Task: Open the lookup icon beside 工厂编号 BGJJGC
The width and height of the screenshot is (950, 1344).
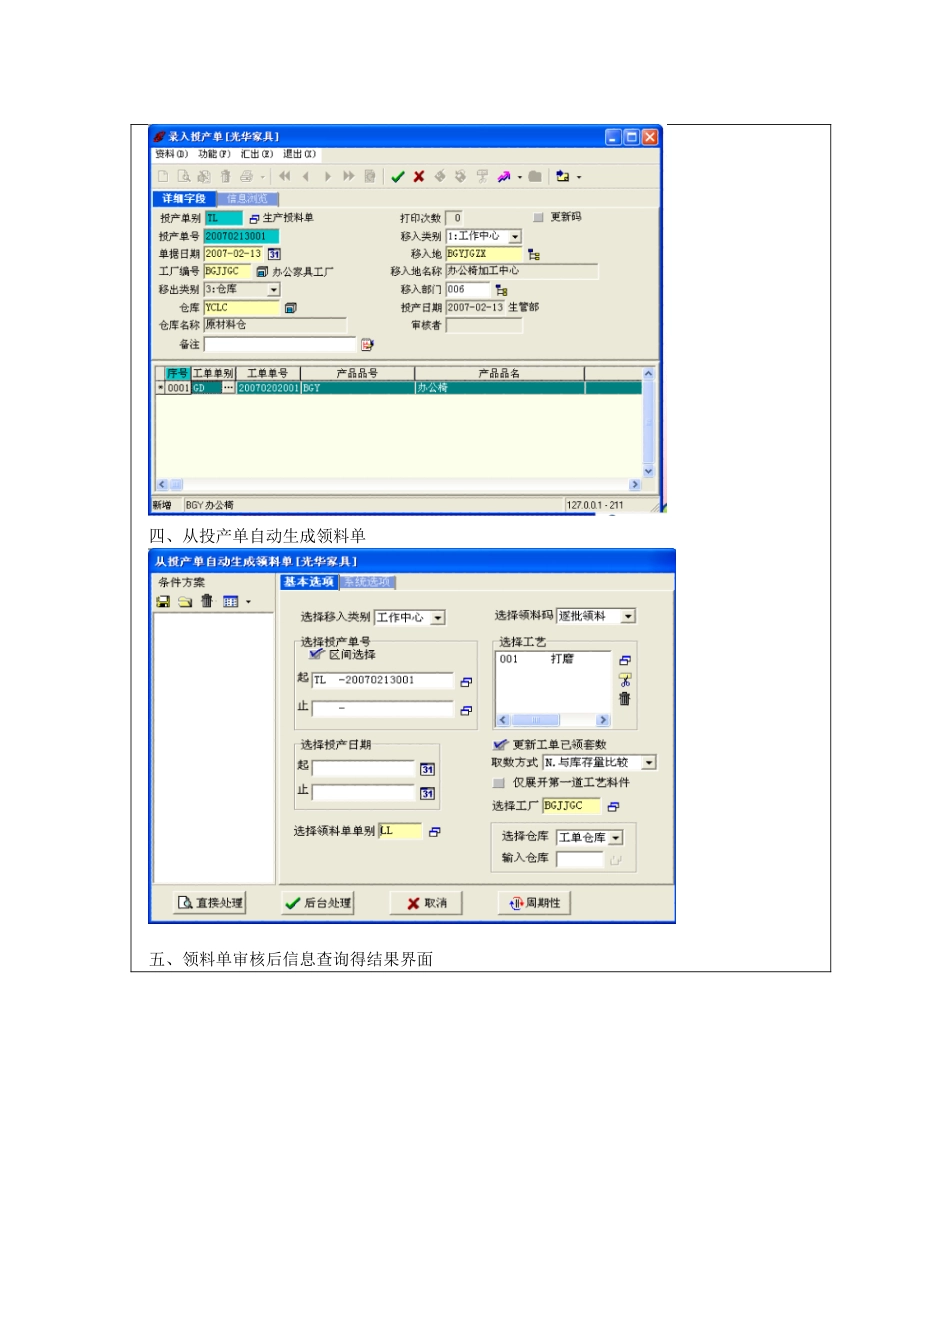Action: click(262, 272)
